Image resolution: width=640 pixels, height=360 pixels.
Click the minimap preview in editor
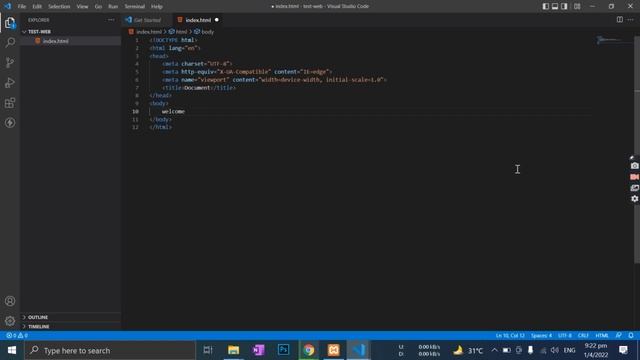coord(608,40)
